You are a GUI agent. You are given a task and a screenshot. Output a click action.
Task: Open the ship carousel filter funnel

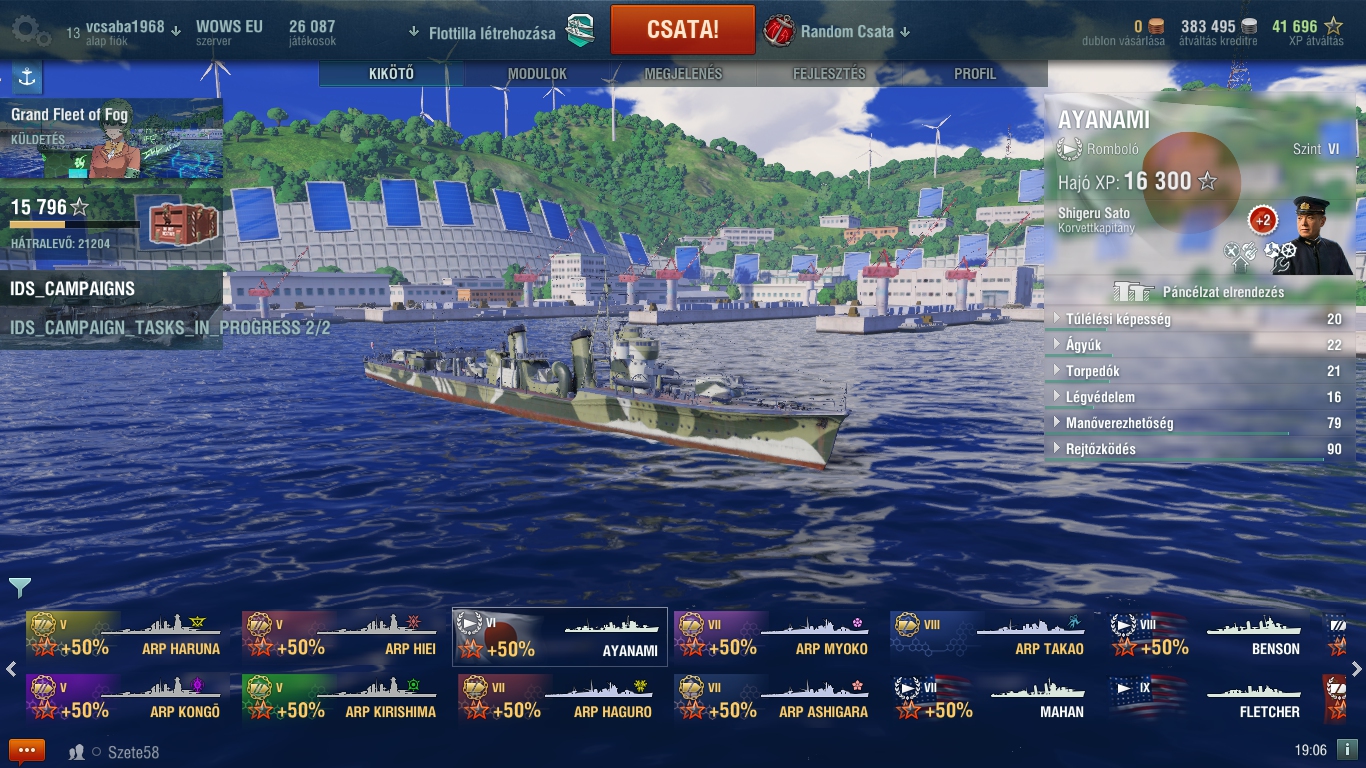20,587
